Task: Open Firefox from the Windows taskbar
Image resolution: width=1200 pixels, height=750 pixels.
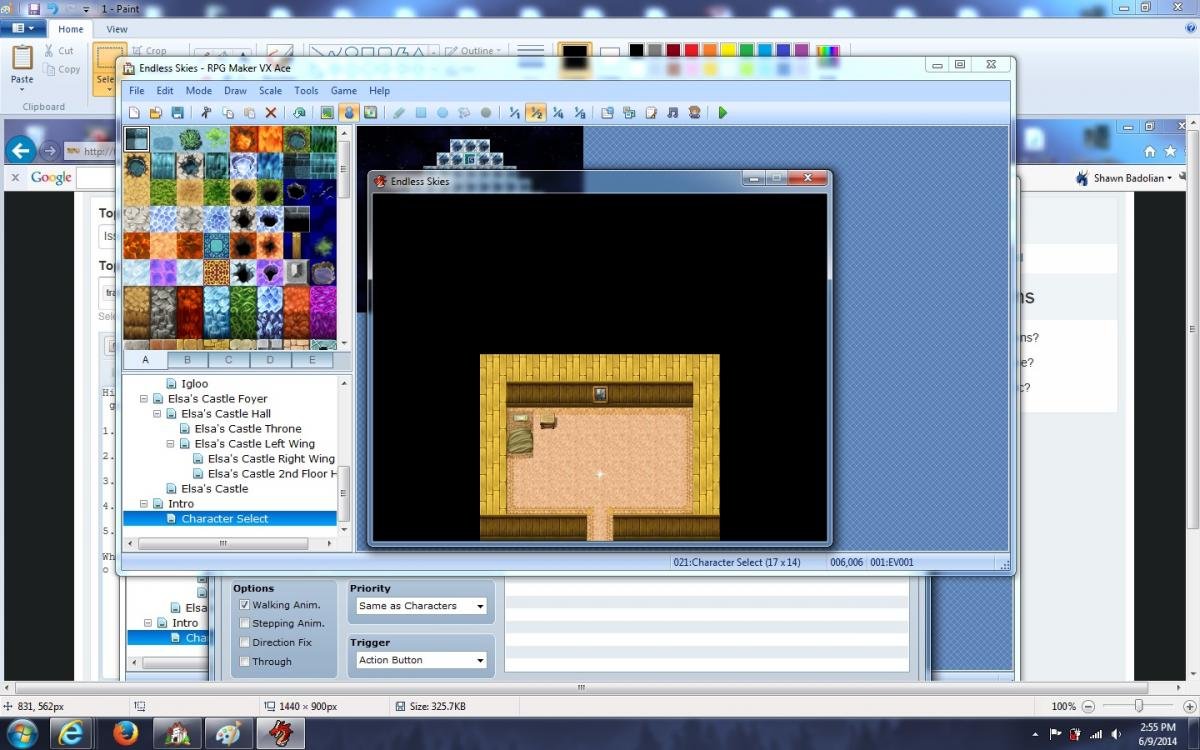Action: click(x=125, y=733)
